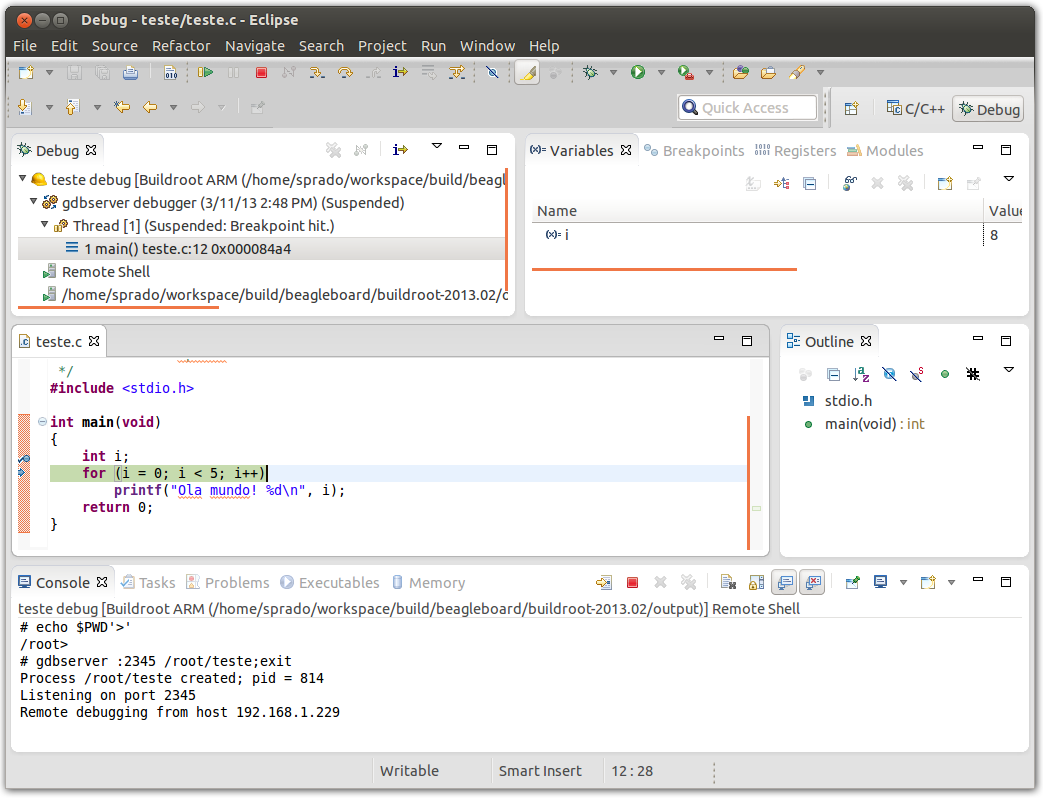Click the Step Into icon

(x=317, y=72)
